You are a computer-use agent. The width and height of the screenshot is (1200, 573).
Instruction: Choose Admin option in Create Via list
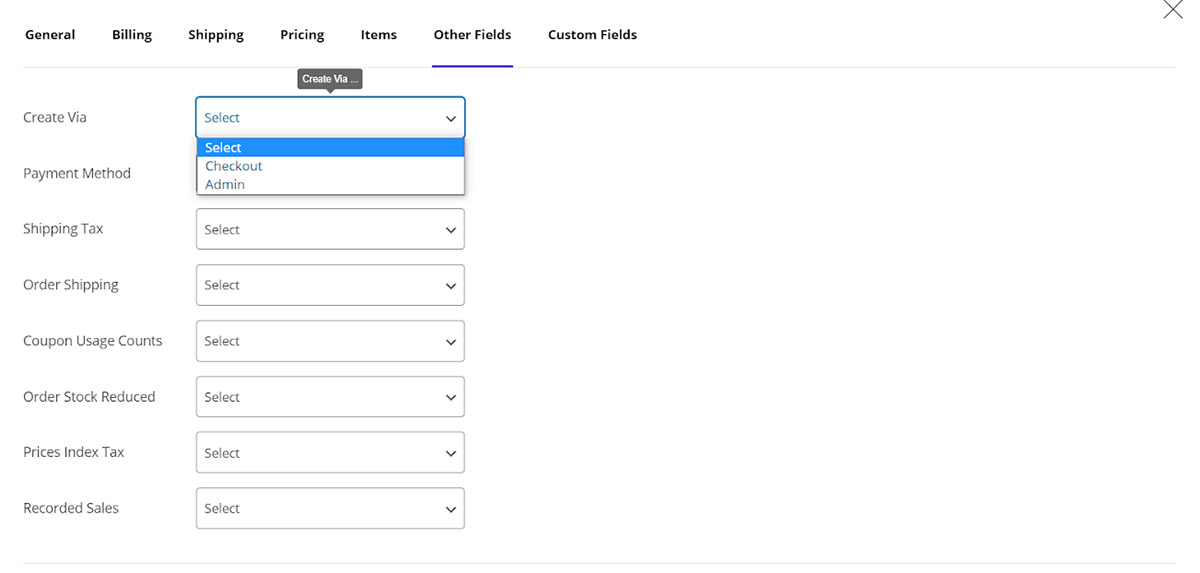(x=225, y=184)
